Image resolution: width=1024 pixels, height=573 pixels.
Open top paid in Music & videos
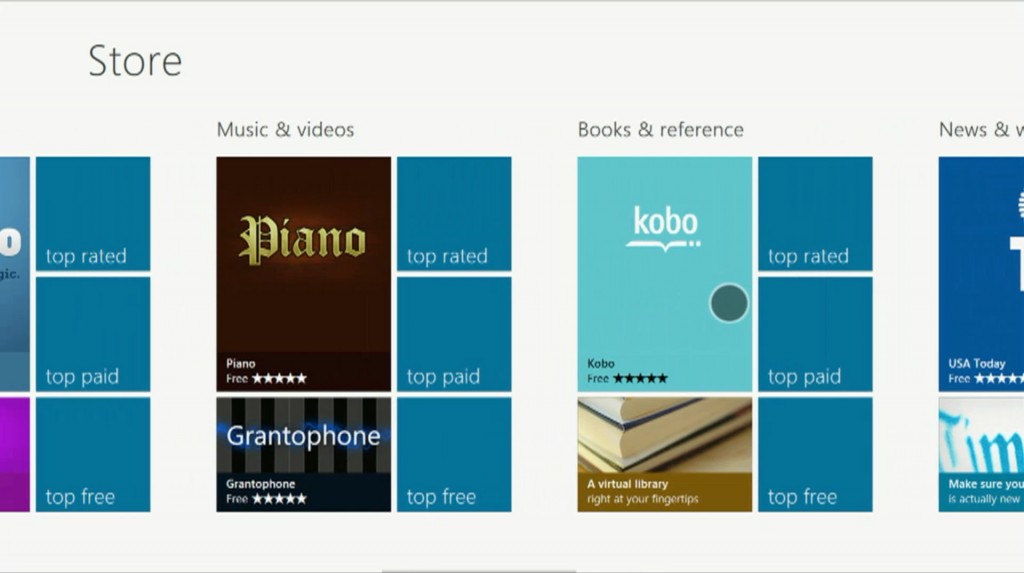(x=454, y=335)
